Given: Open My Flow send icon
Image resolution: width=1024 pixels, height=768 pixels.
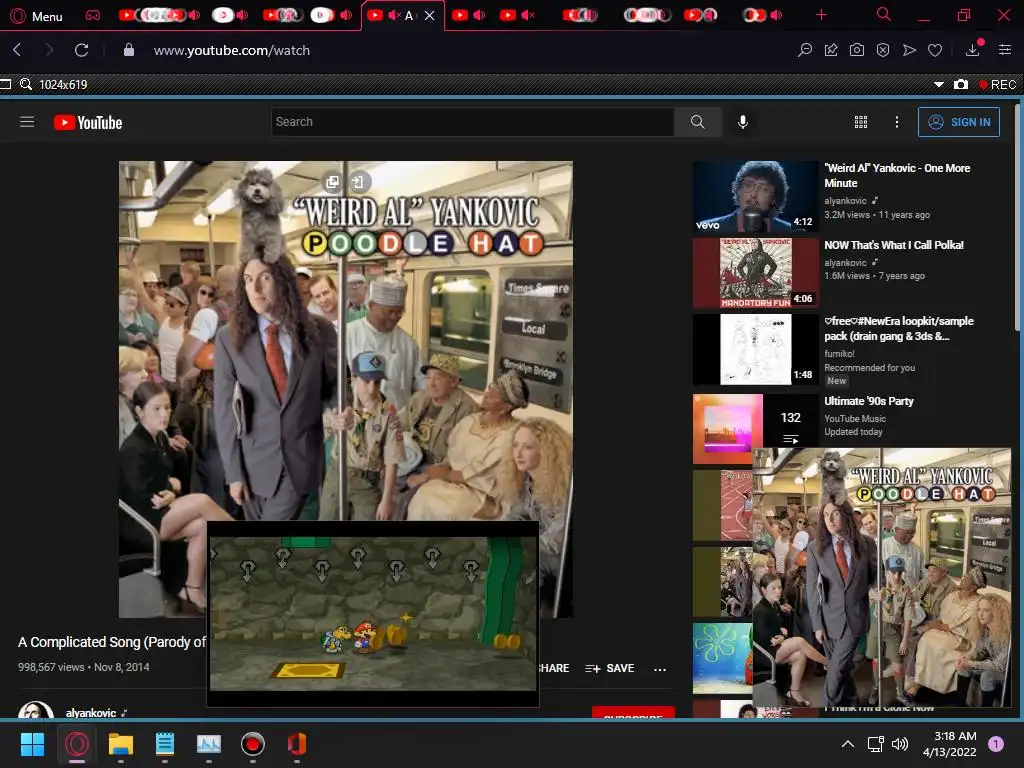Looking at the screenshot, I should [x=909, y=50].
